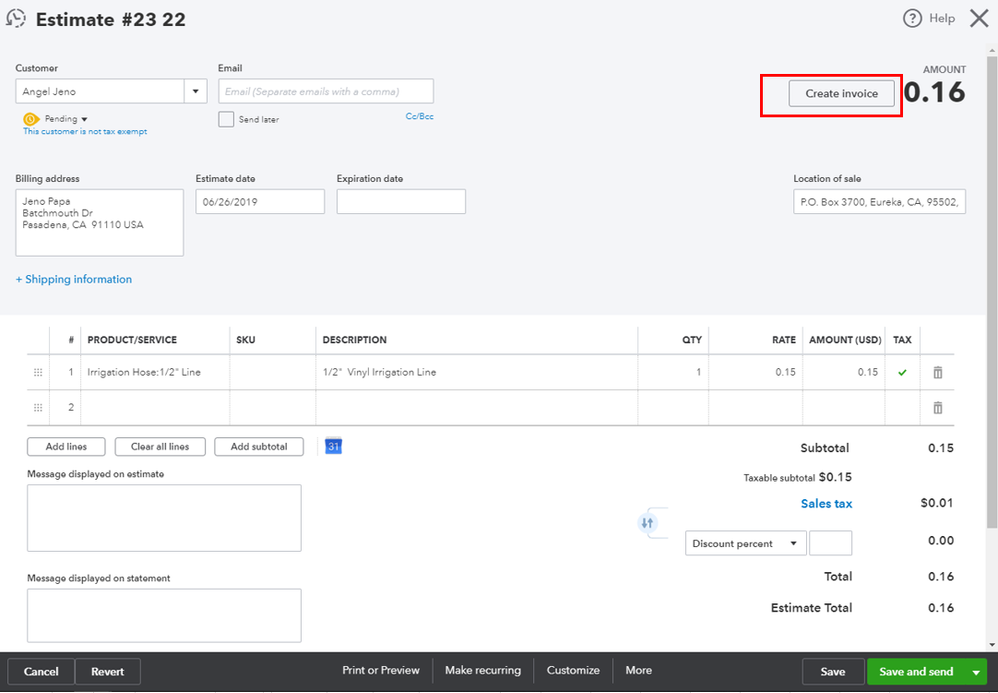The image size is (998, 693).
Task: Delete line 2 with trash icon
Action: (x=938, y=408)
